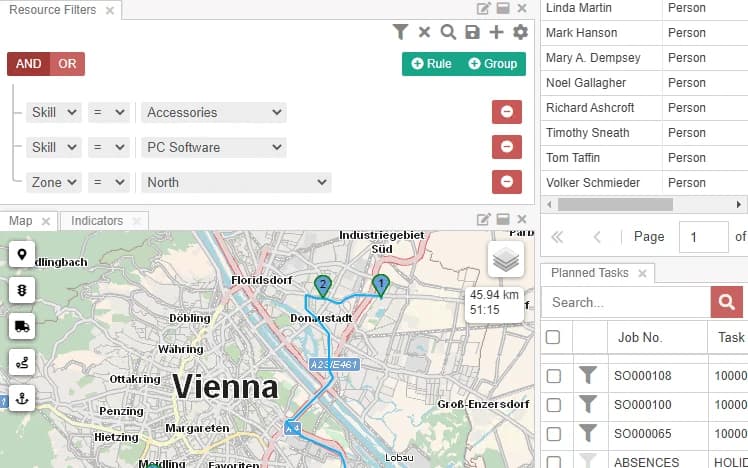Viewport: 748px width, 468px height.
Task: Switch condition to AND
Action: (28, 64)
